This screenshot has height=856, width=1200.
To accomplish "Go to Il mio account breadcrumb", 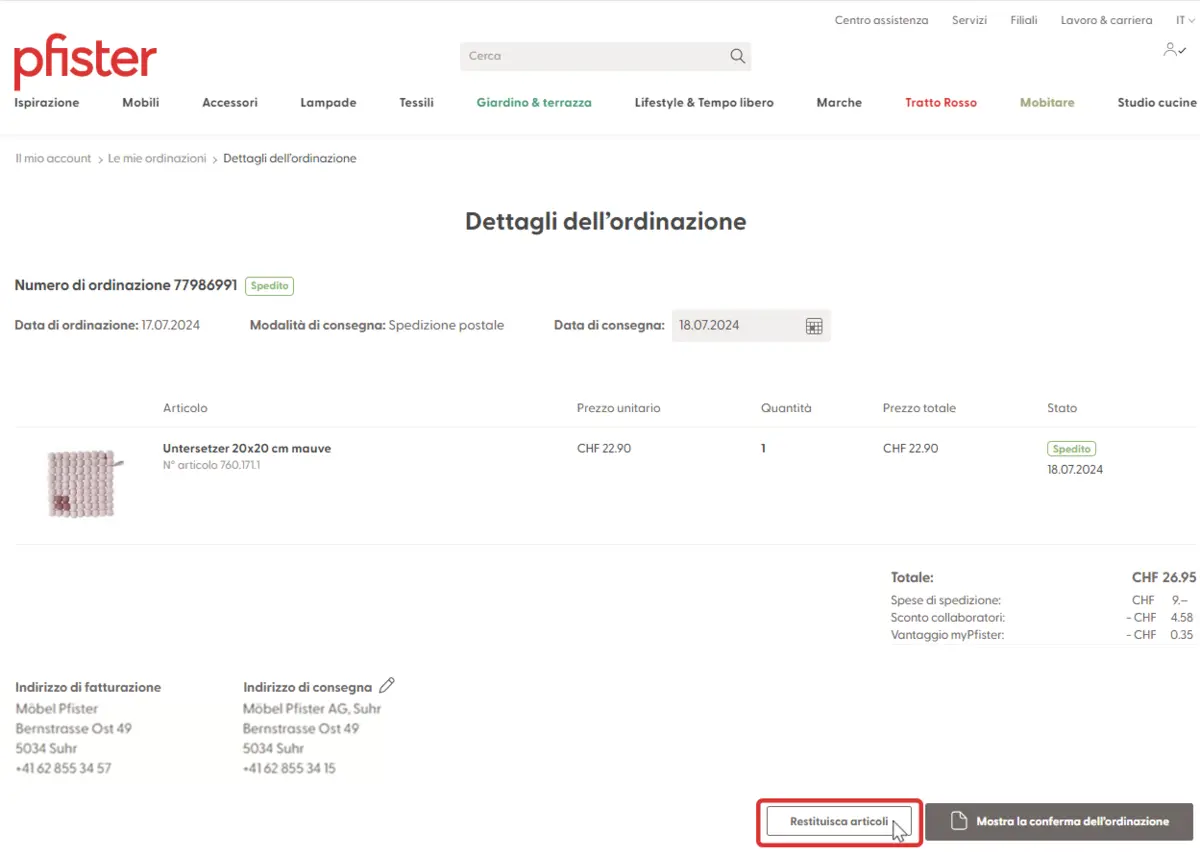I will point(53,158).
